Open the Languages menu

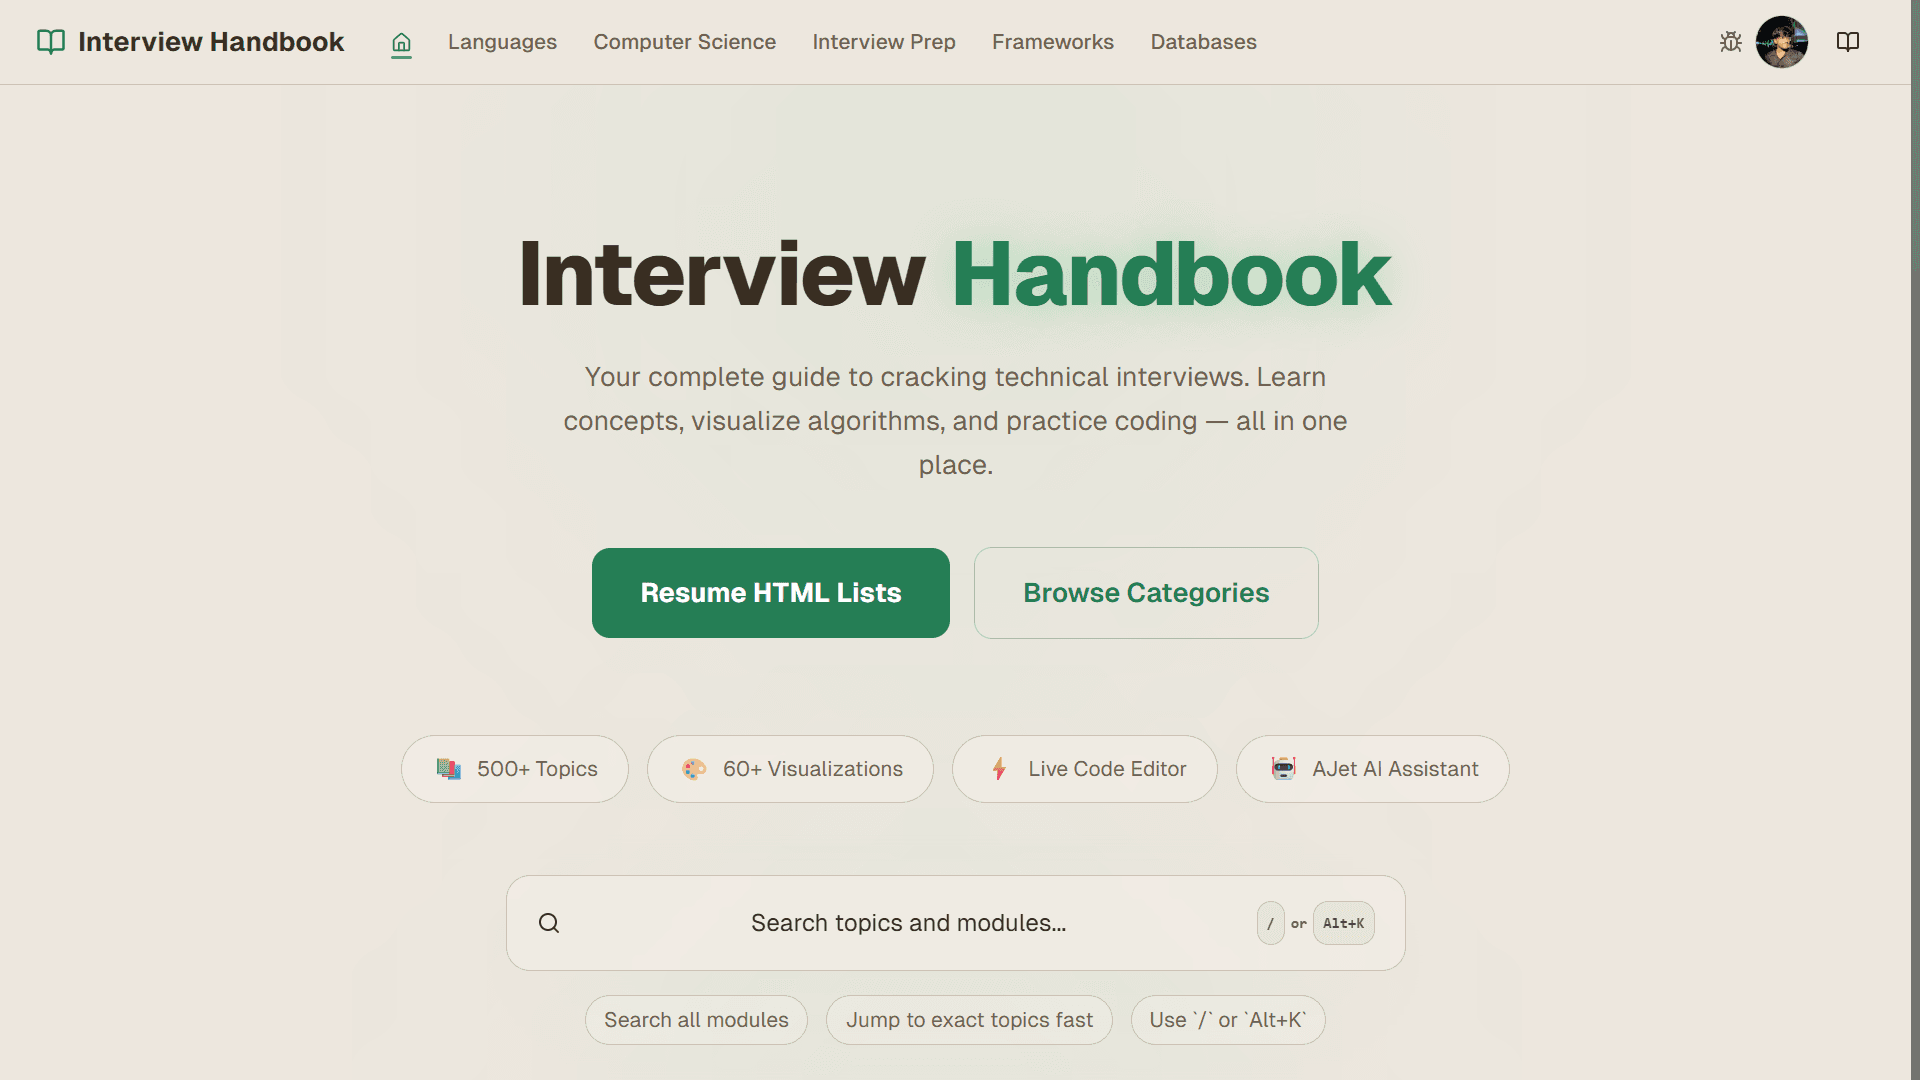[502, 42]
